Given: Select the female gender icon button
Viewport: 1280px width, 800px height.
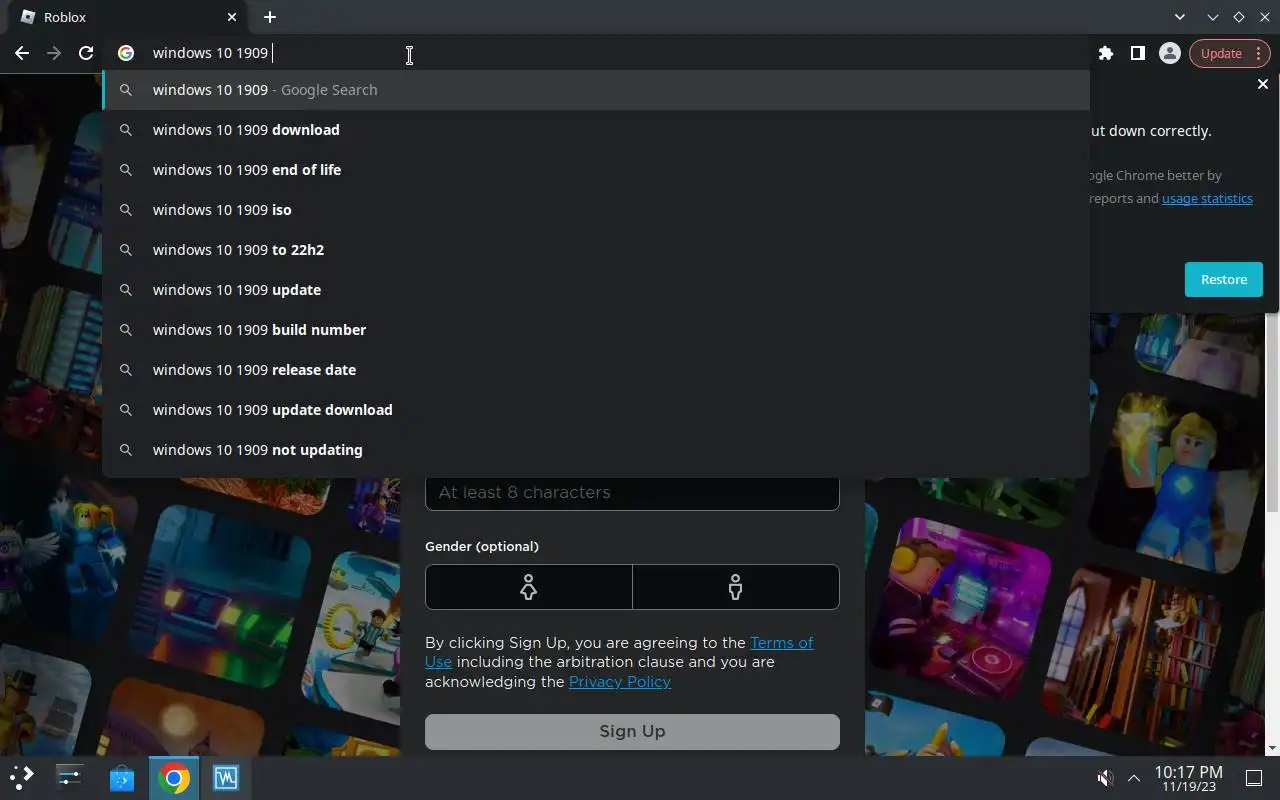Looking at the screenshot, I should click(529, 587).
